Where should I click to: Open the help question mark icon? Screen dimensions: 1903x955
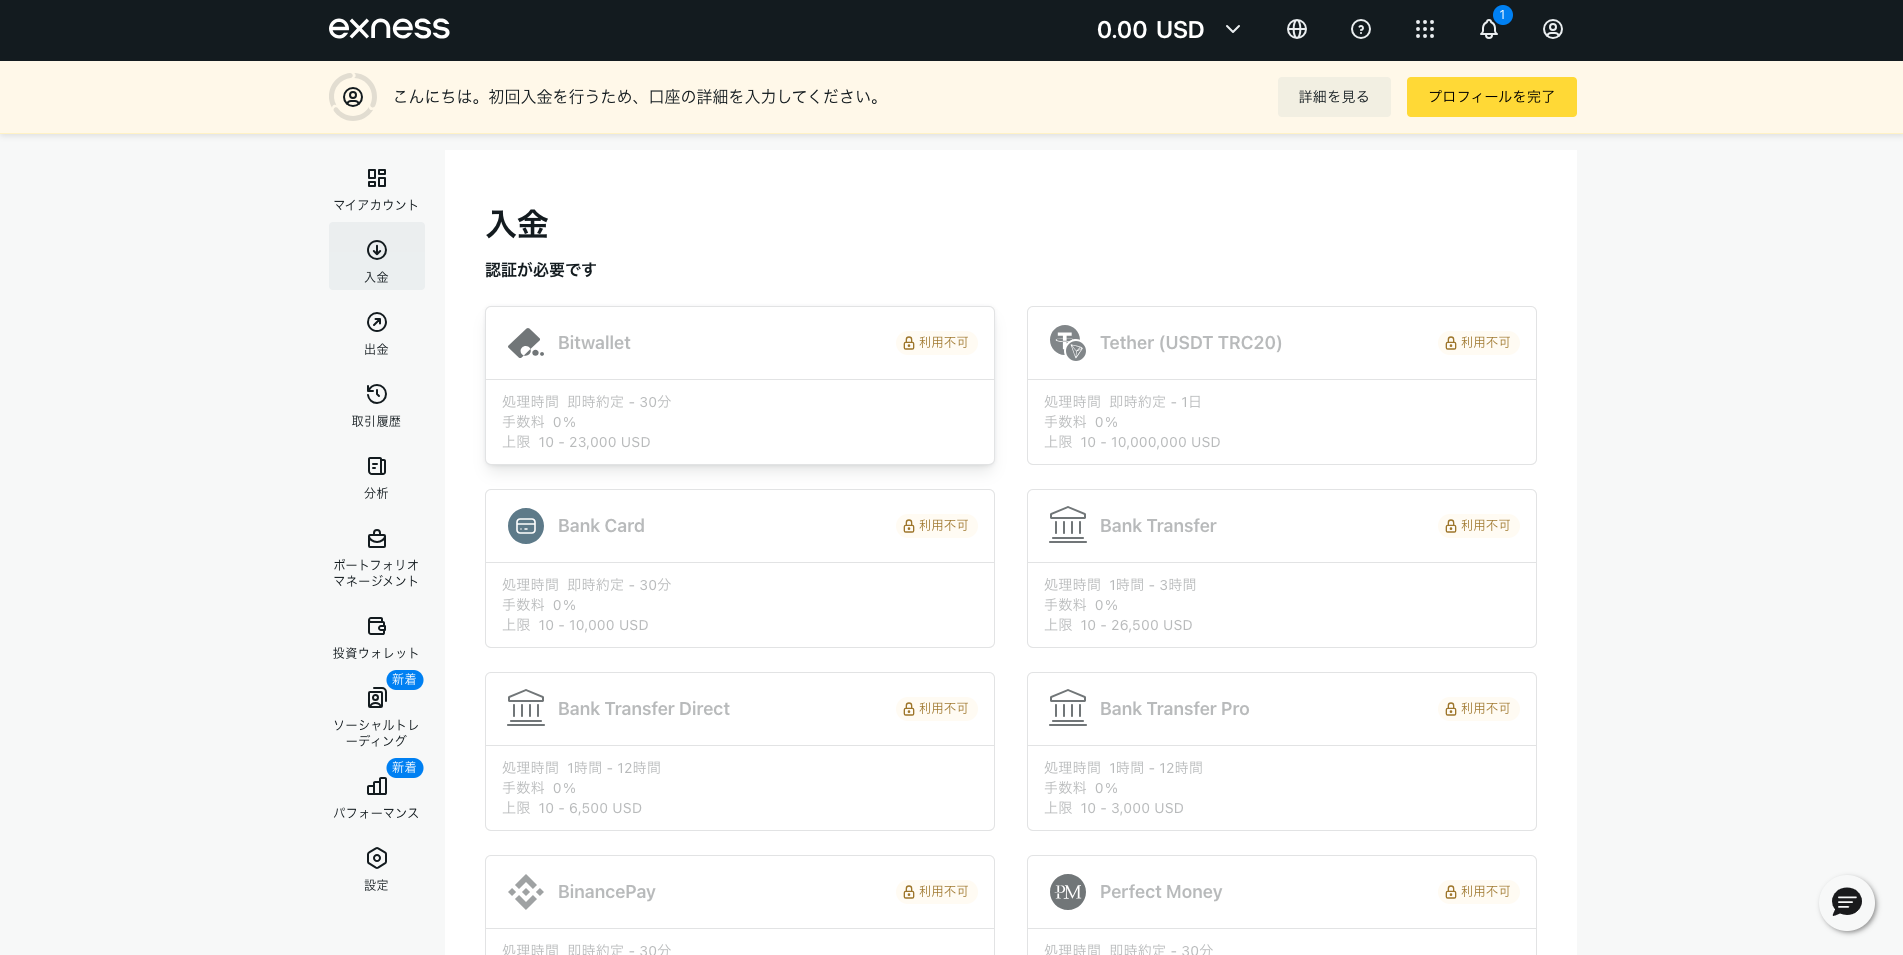tap(1361, 29)
